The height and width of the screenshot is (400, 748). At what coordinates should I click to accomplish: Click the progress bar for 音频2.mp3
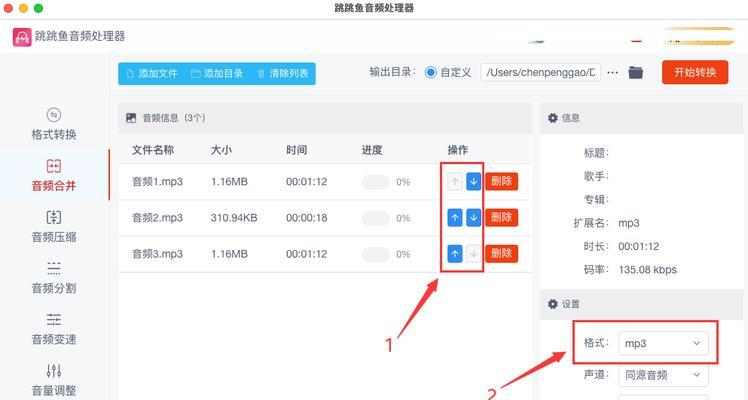click(376, 218)
